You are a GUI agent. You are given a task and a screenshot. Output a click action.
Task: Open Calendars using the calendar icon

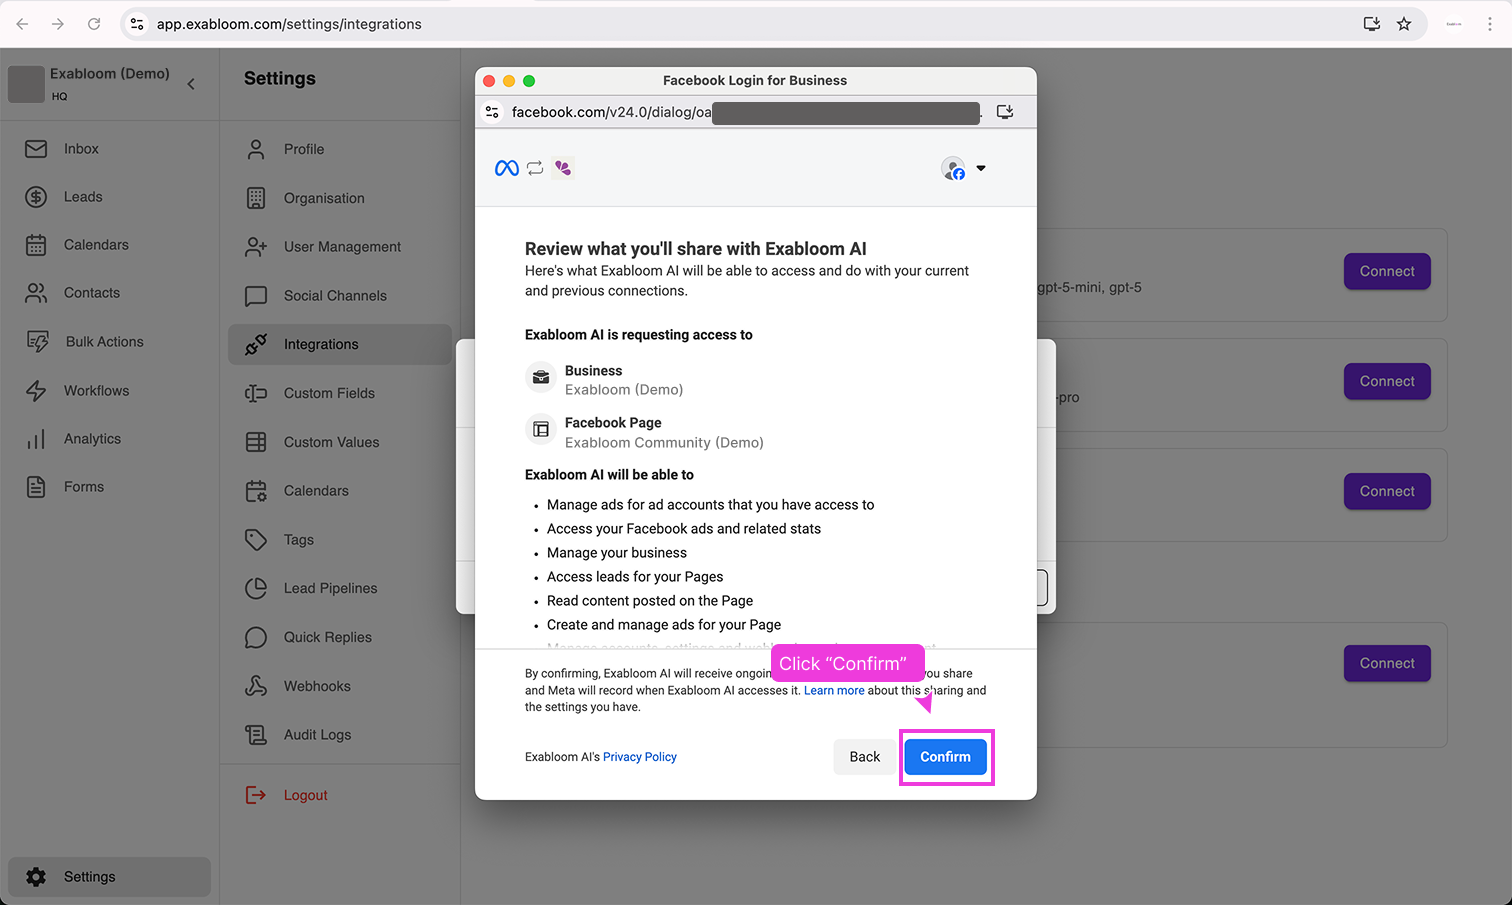point(36,244)
